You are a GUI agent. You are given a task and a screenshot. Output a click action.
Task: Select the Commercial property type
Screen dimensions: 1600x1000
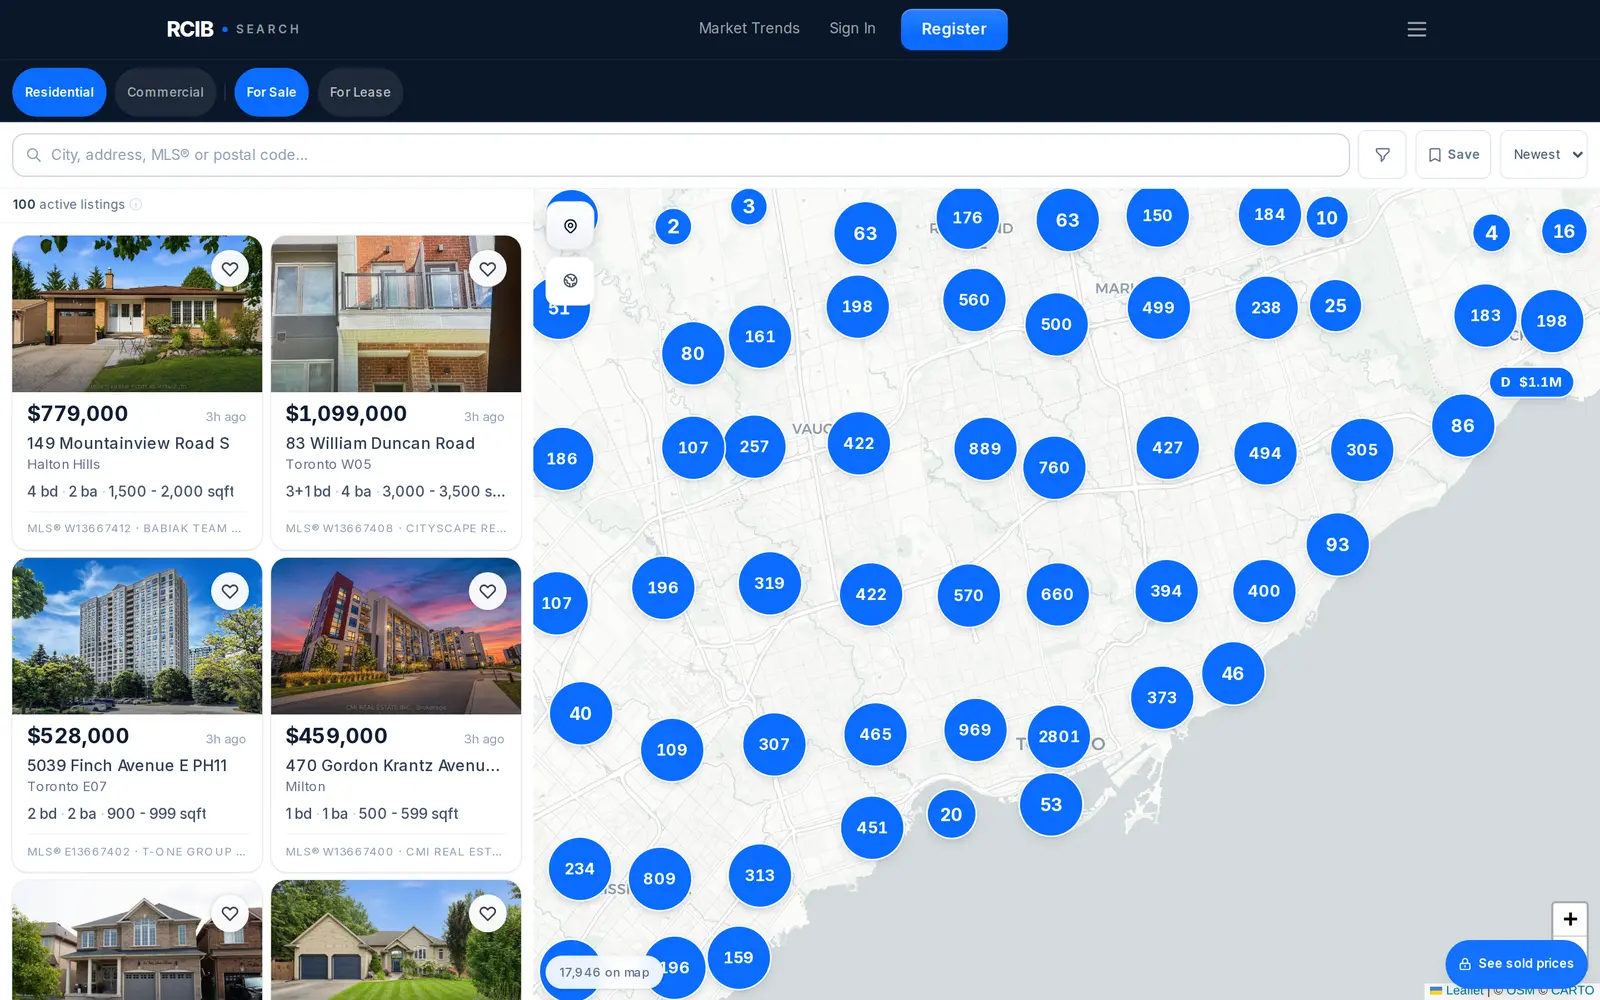(165, 92)
